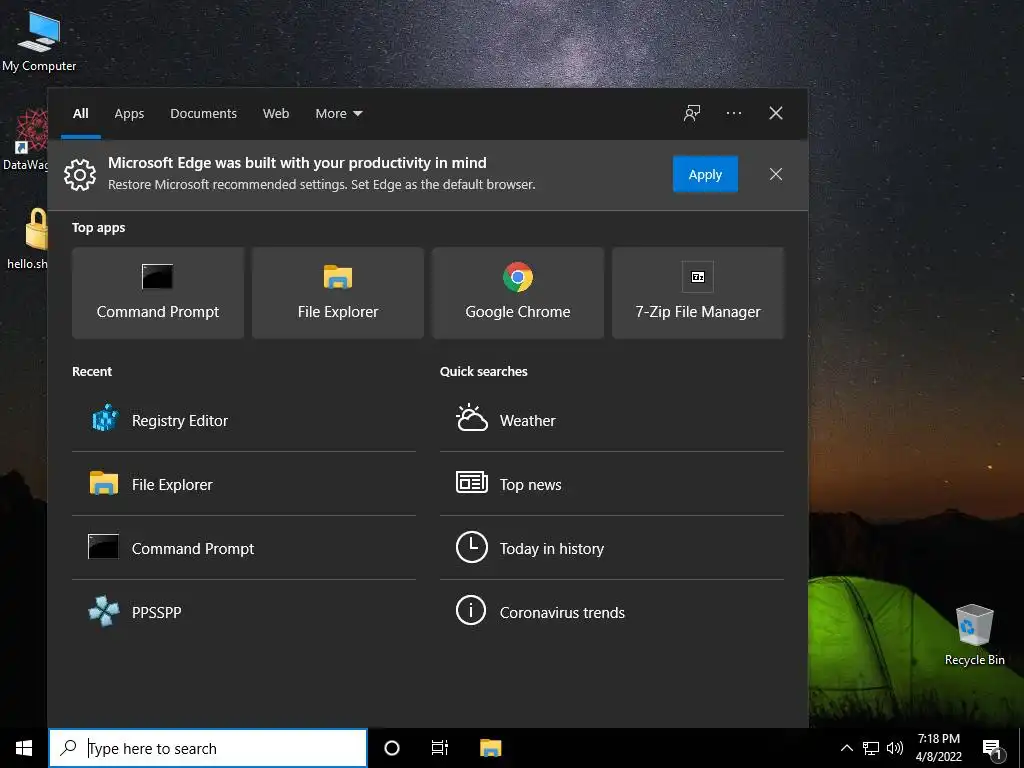Select the My Computer desktop icon
This screenshot has width=1024, height=768.
(x=39, y=41)
